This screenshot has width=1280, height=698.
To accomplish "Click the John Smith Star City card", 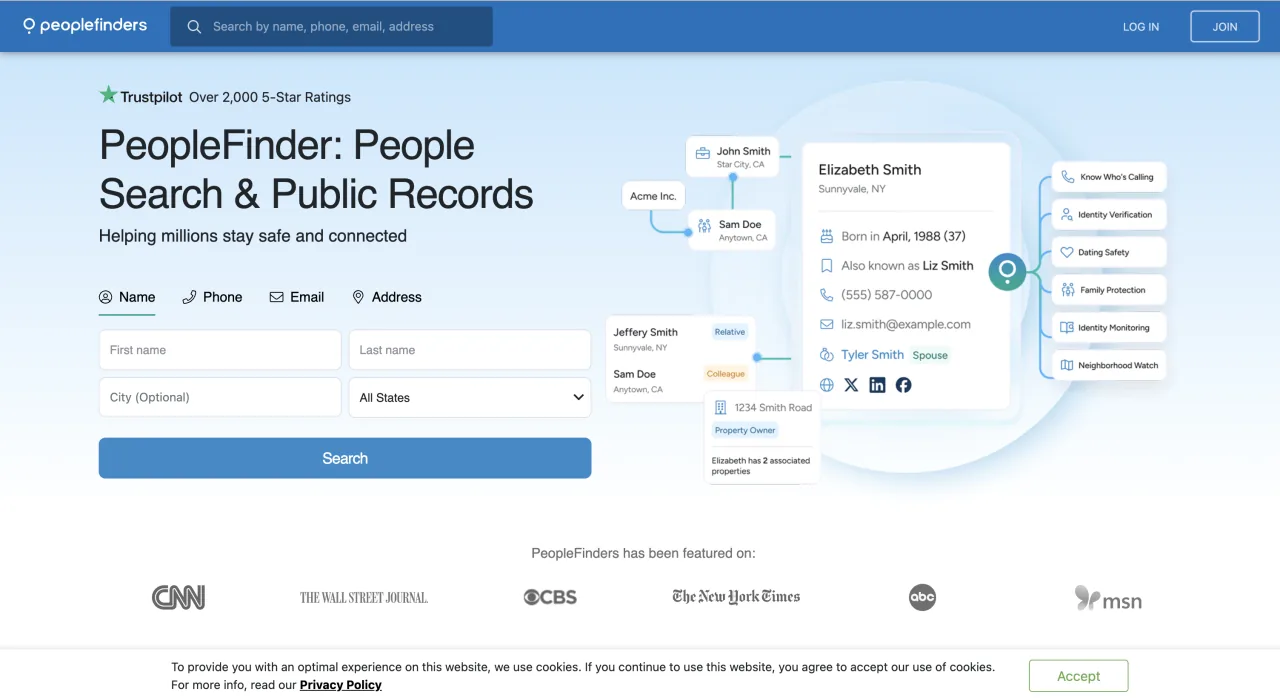I will [732, 157].
